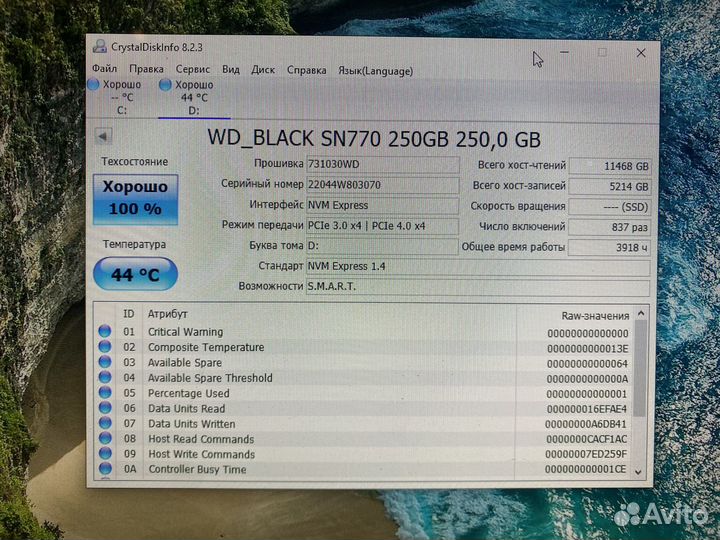Screen dimensions: 720x540
Task: Open the Правка menu
Action: pos(146,69)
